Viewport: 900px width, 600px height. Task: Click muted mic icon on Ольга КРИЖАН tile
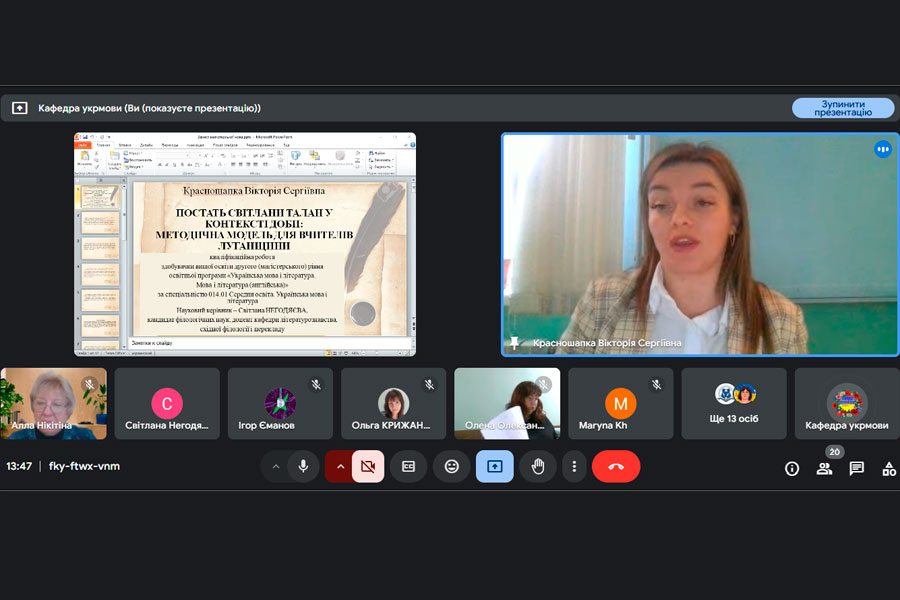[x=429, y=384]
